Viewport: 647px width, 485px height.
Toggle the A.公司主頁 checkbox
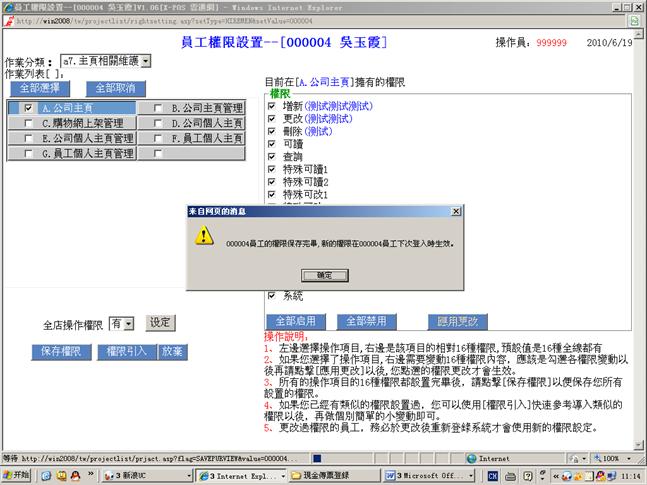pyautogui.click(x=29, y=108)
